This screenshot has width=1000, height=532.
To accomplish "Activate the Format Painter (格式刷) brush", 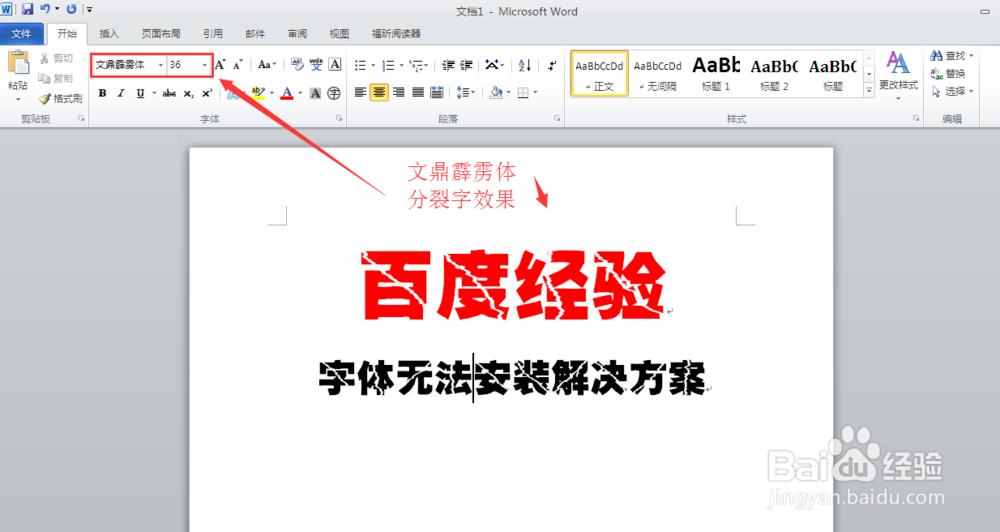I will pyautogui.click(x=61, y=98).
